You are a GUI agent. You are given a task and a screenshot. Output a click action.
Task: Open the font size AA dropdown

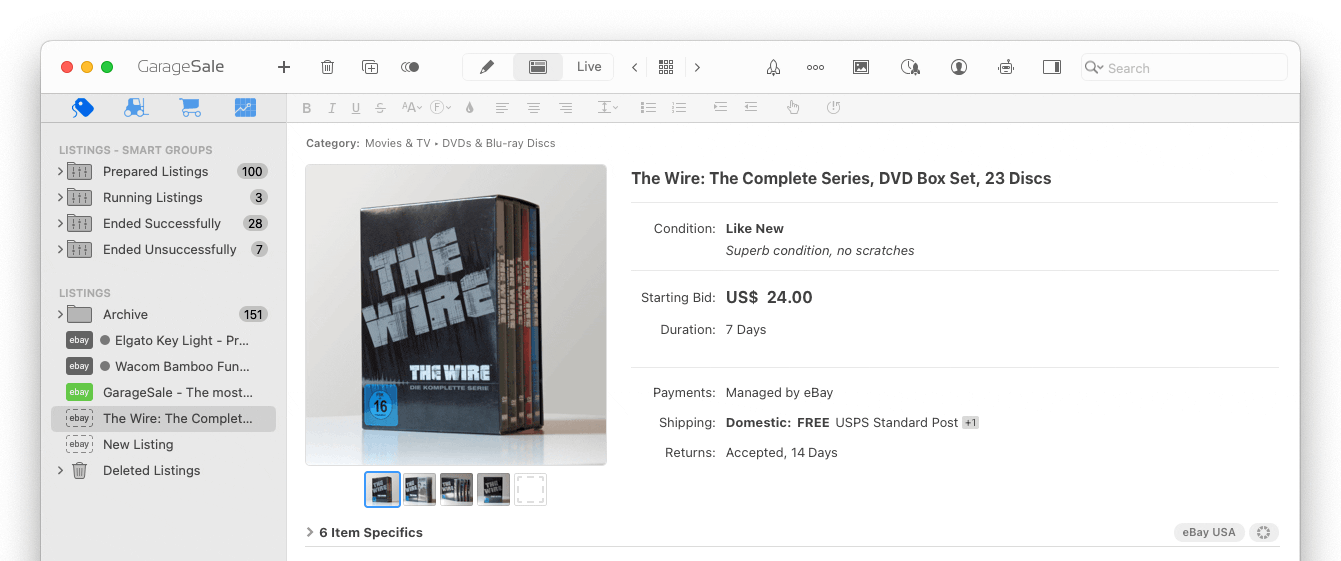[412, 107]
